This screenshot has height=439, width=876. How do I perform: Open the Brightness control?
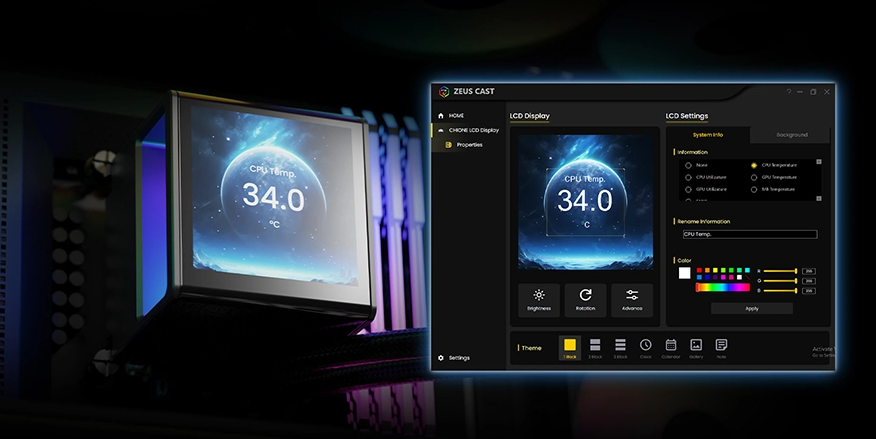539,300
